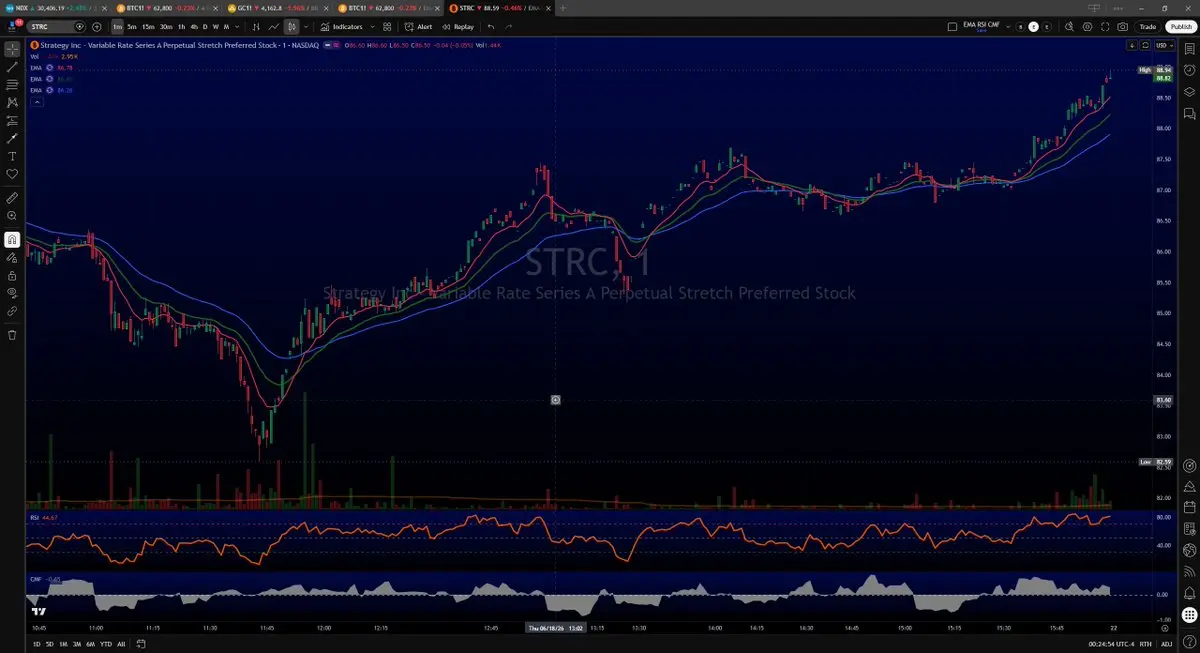Open the USD currency dropdown
1200x653 pixels.
click(1164, 45)
